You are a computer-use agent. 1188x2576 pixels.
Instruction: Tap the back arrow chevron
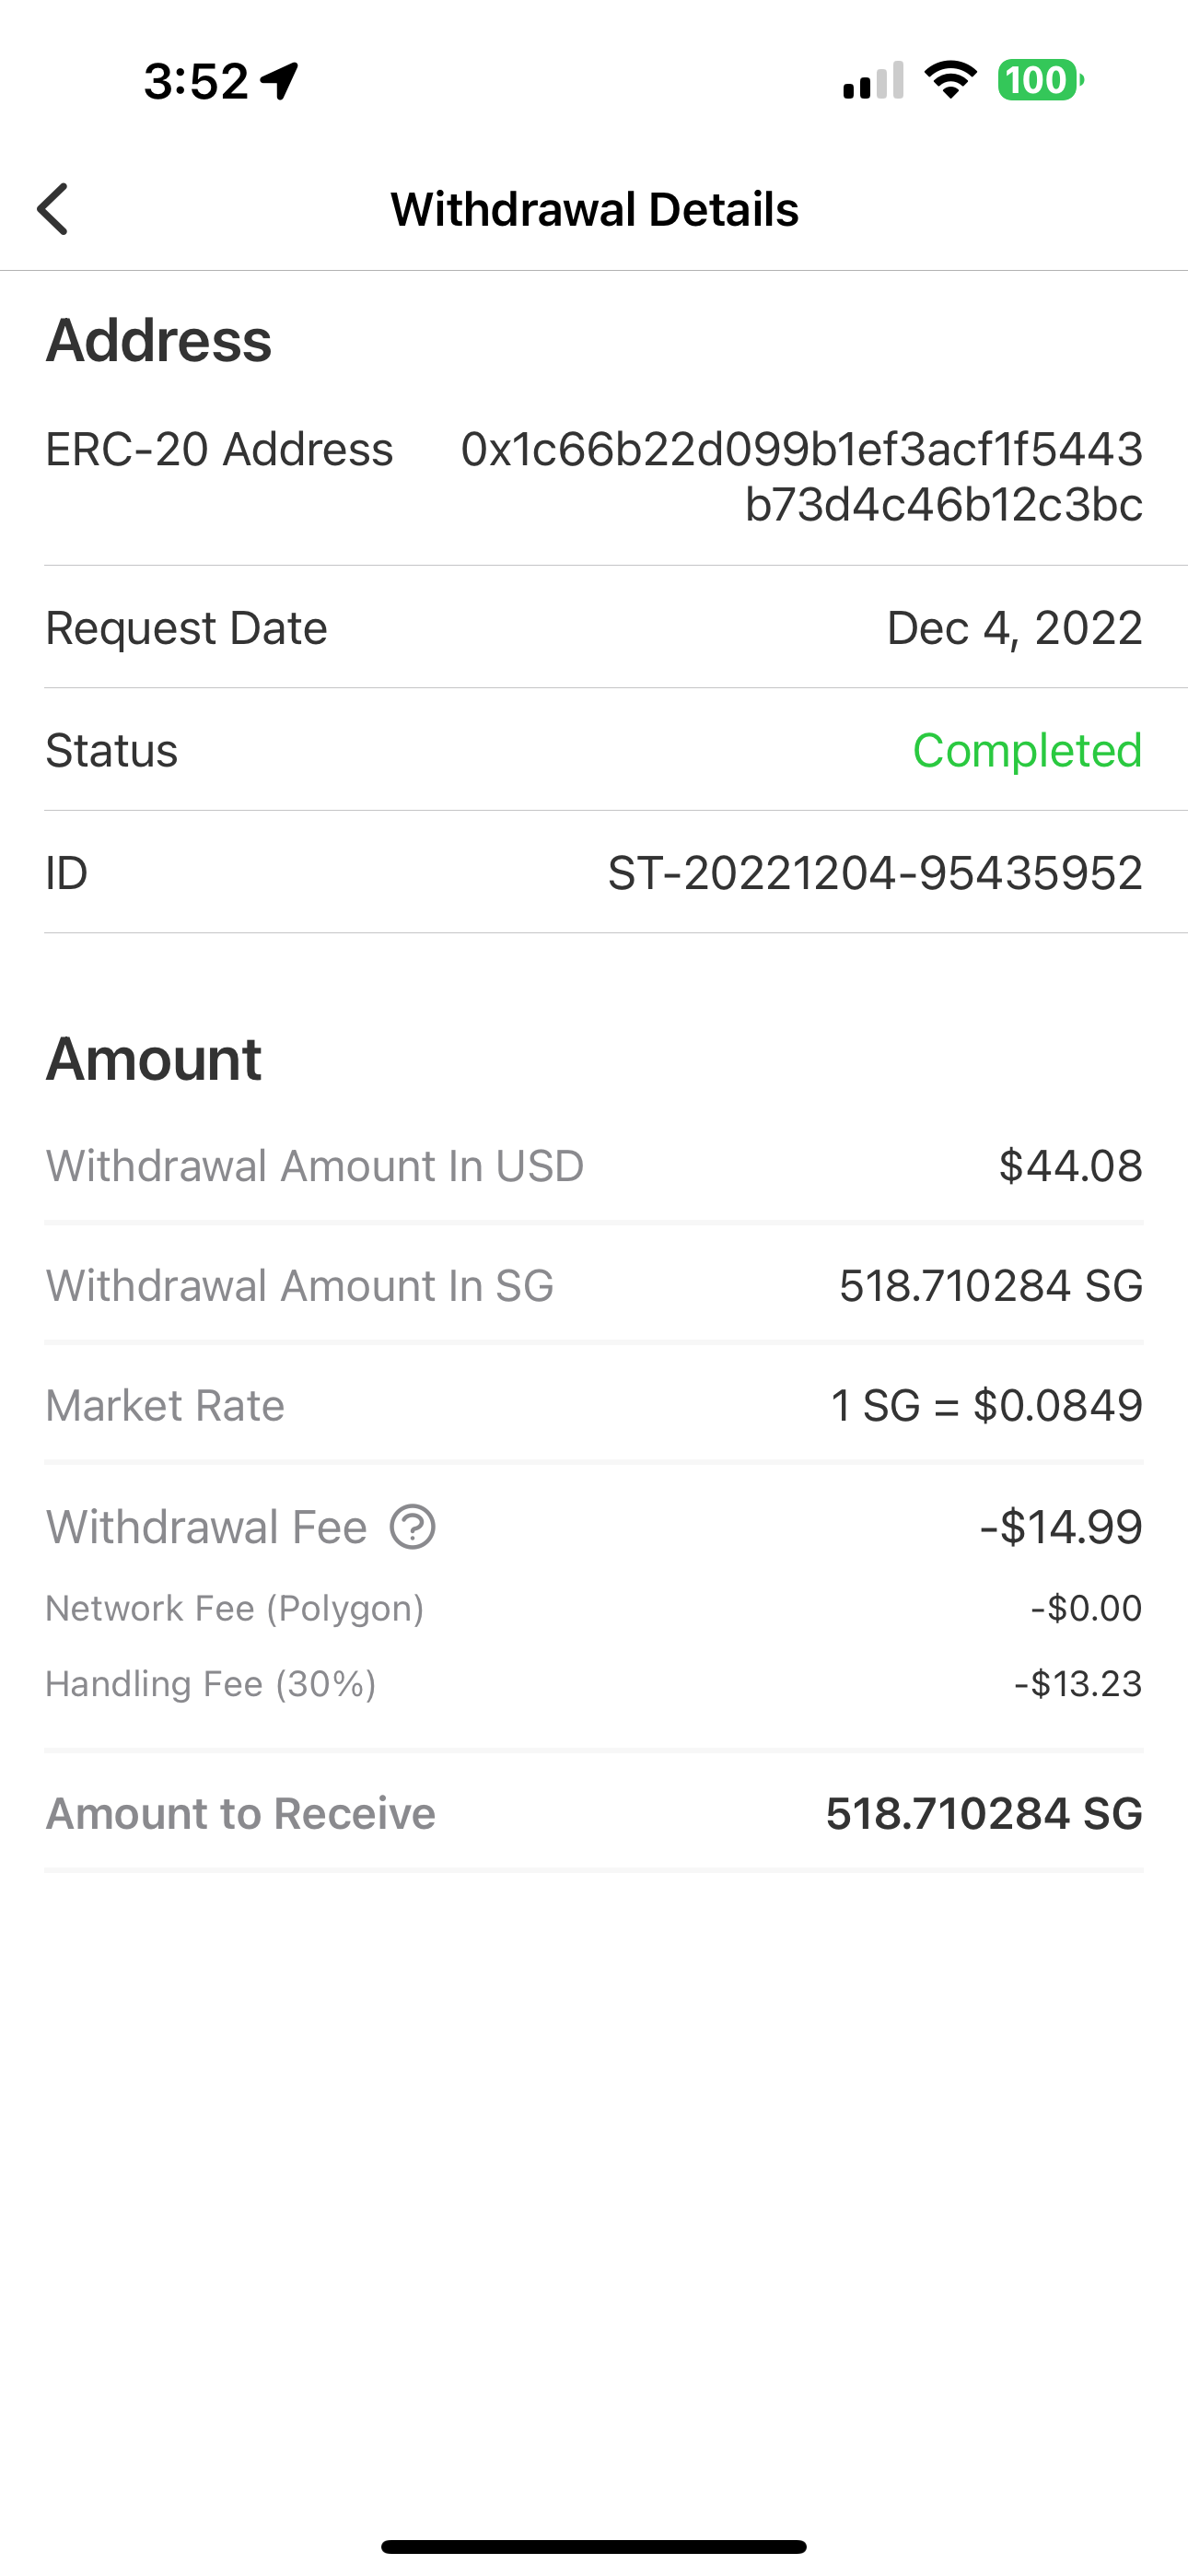[52, 209]
